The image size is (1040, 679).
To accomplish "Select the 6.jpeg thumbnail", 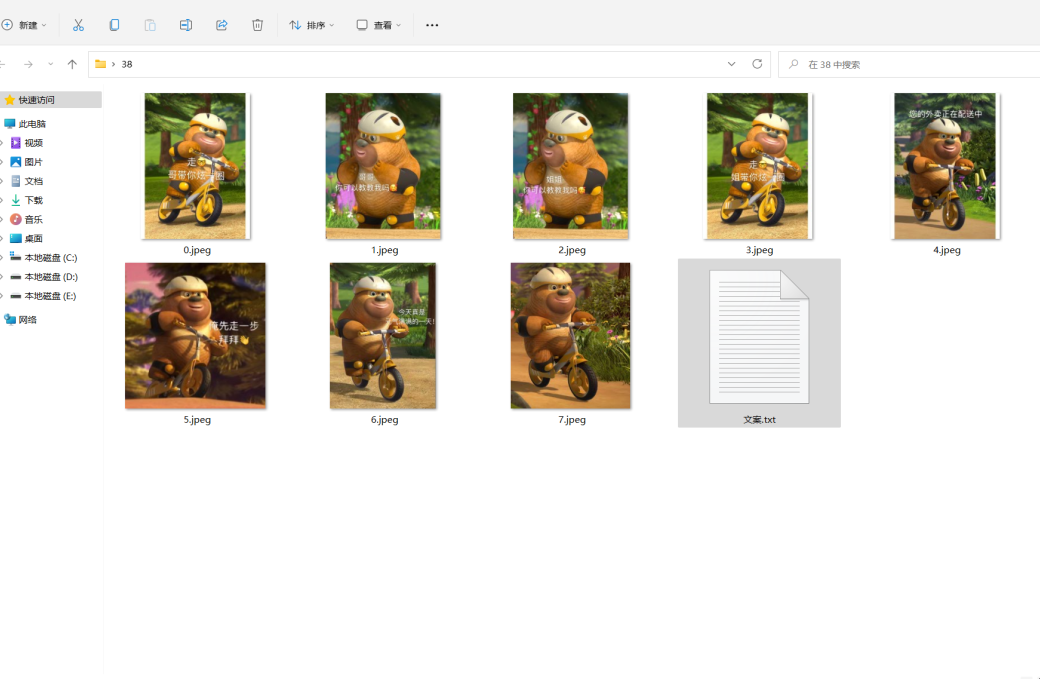I will pyautogui.click(x=383, y=336).
